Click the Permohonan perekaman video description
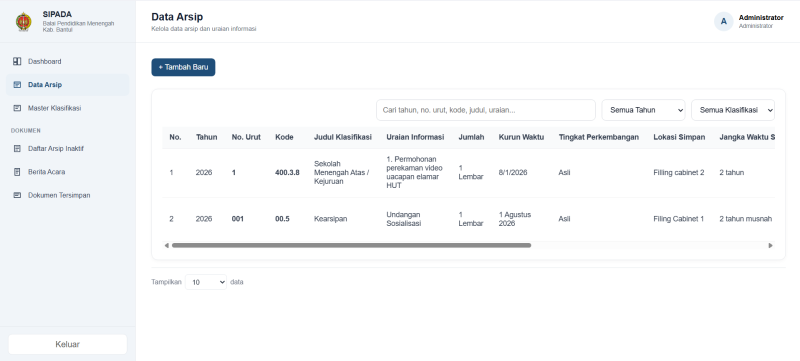800x361 pixels. [414, 172]
